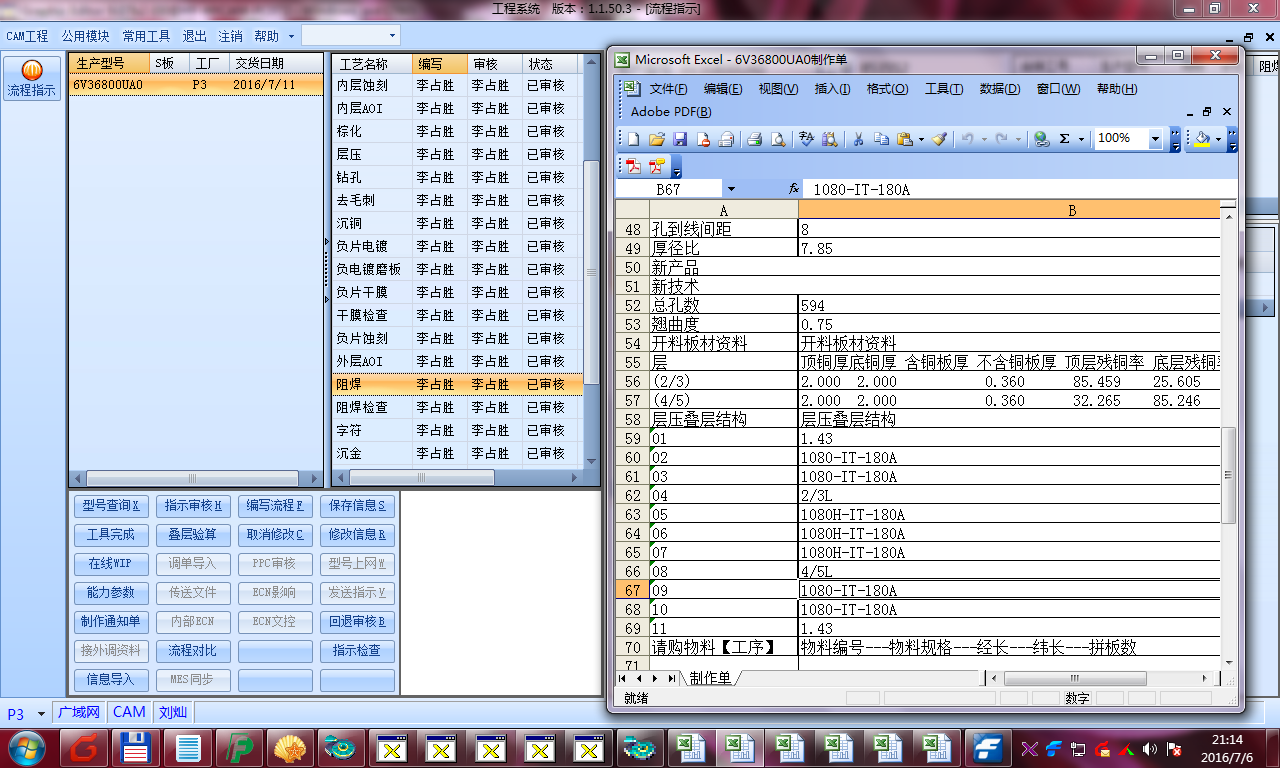Click the 信息导入 button
Screen dimensions: 1280x768
pos(111,679)
